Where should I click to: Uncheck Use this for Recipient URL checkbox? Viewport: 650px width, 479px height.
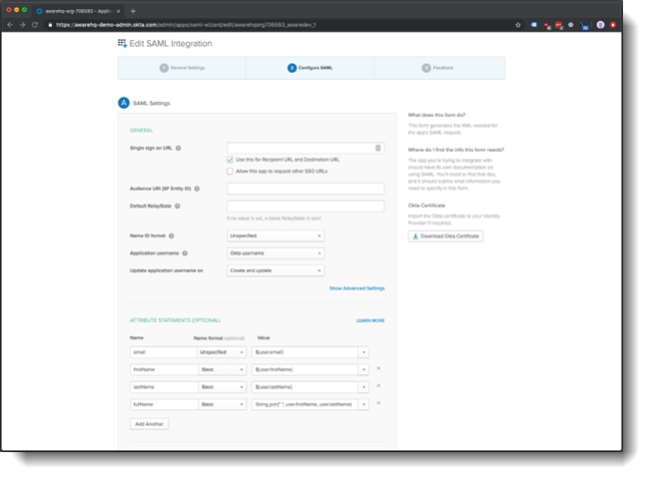click(x=230, y=159)
